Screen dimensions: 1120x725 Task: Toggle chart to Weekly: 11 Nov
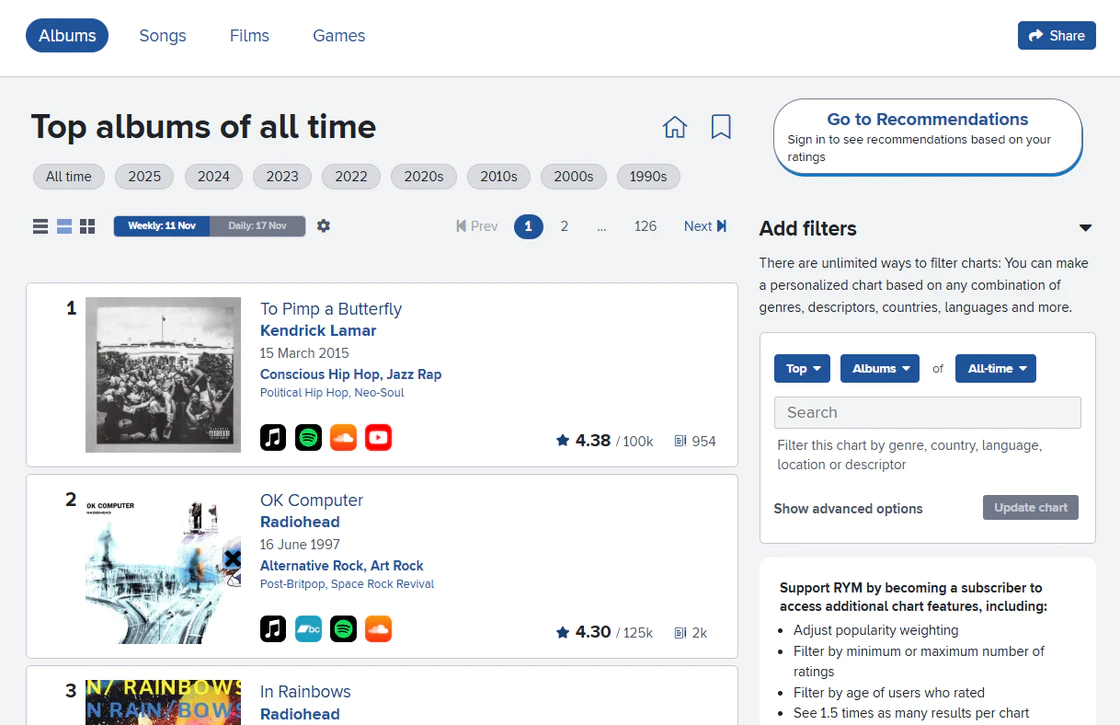pos(162,226)
